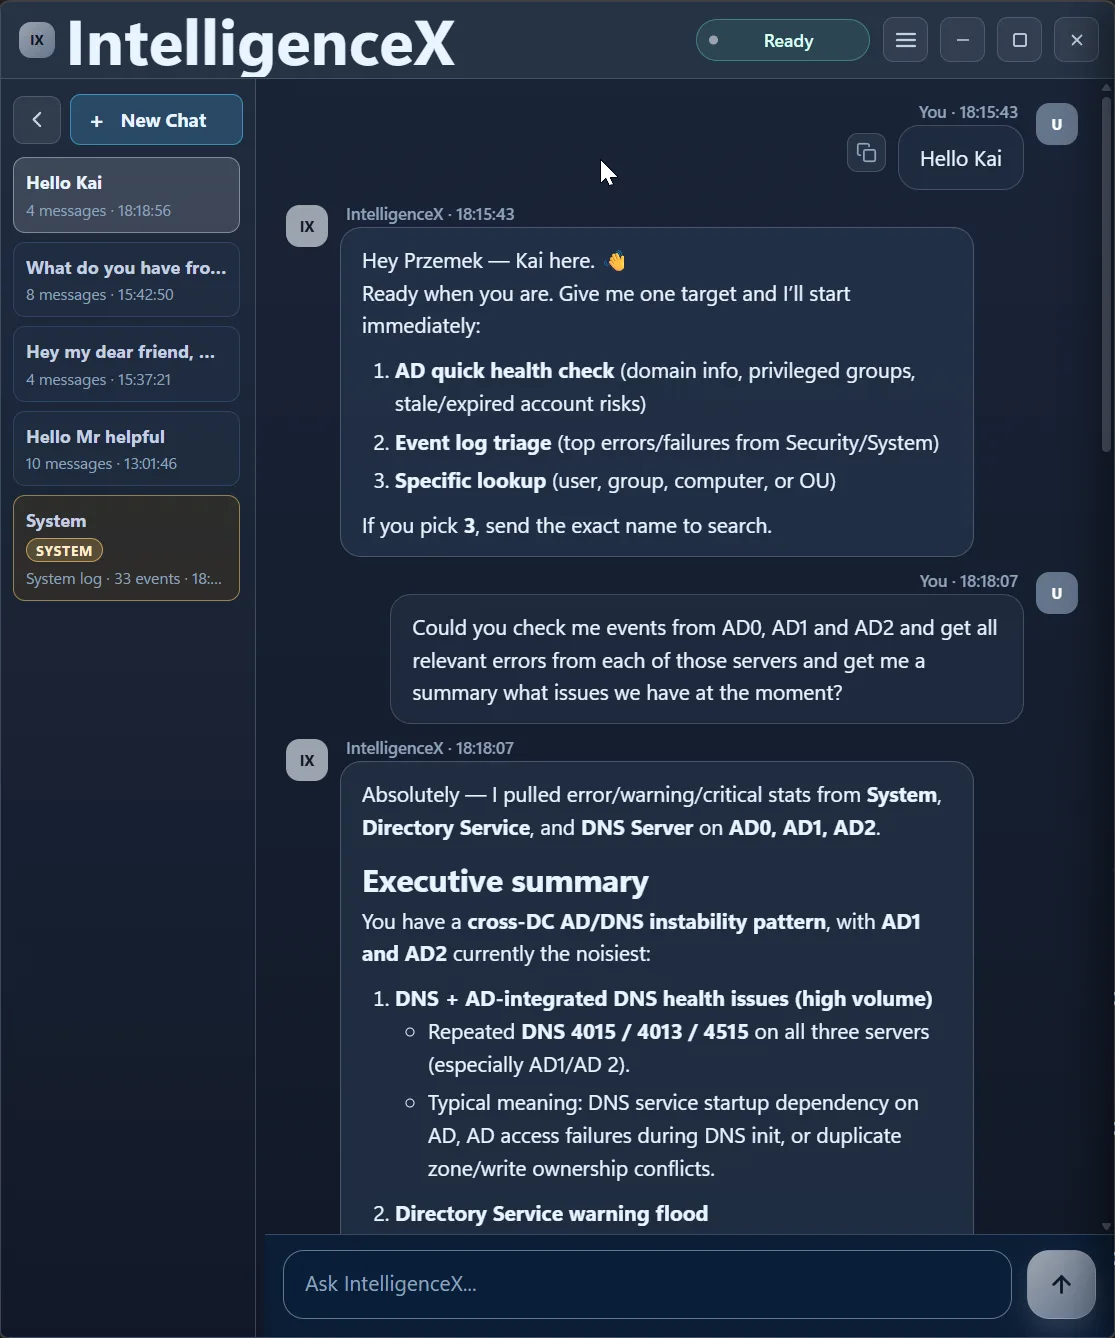Open the "What do you have fro..." chat

126,280
